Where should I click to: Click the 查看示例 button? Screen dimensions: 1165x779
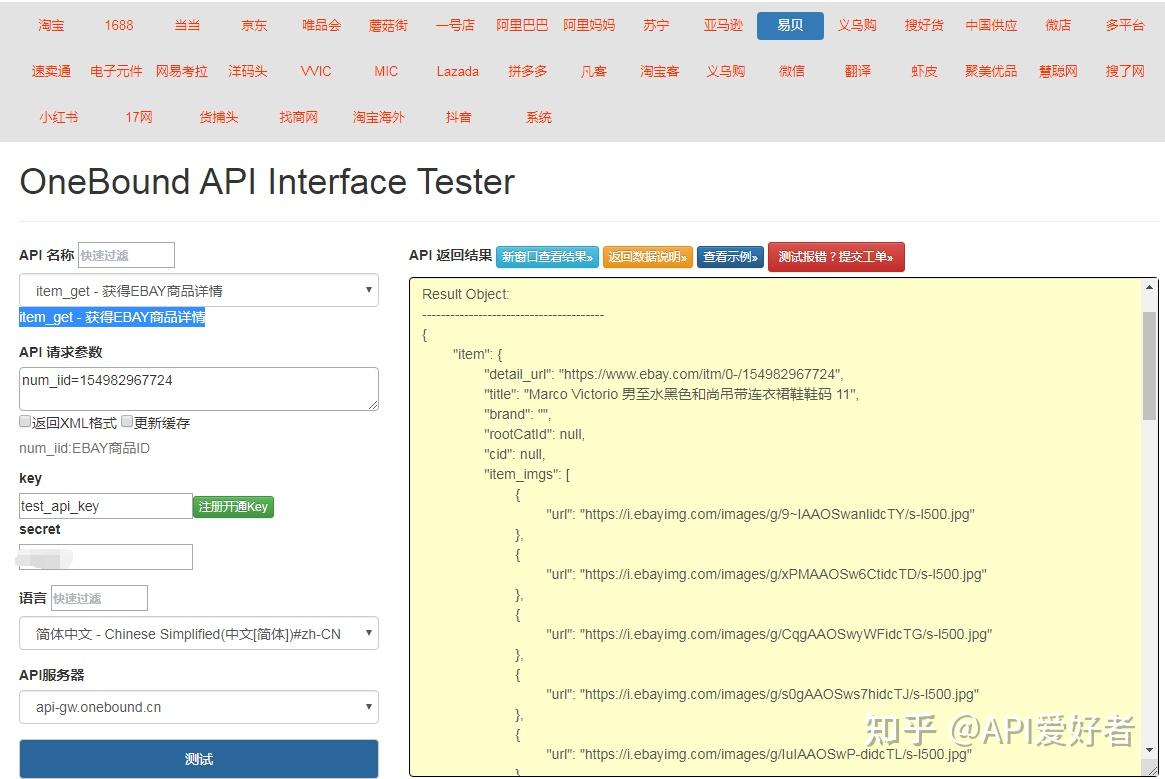[x=730, y=256]
